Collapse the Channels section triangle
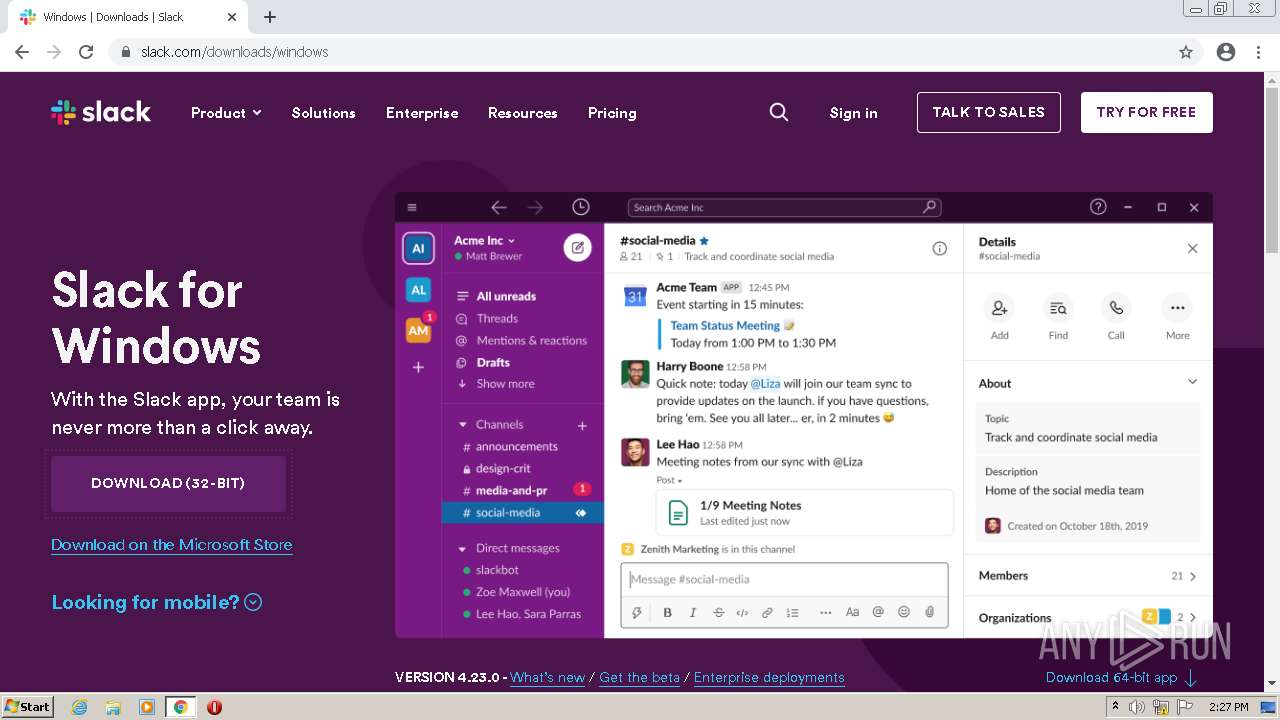 point(462,425)
